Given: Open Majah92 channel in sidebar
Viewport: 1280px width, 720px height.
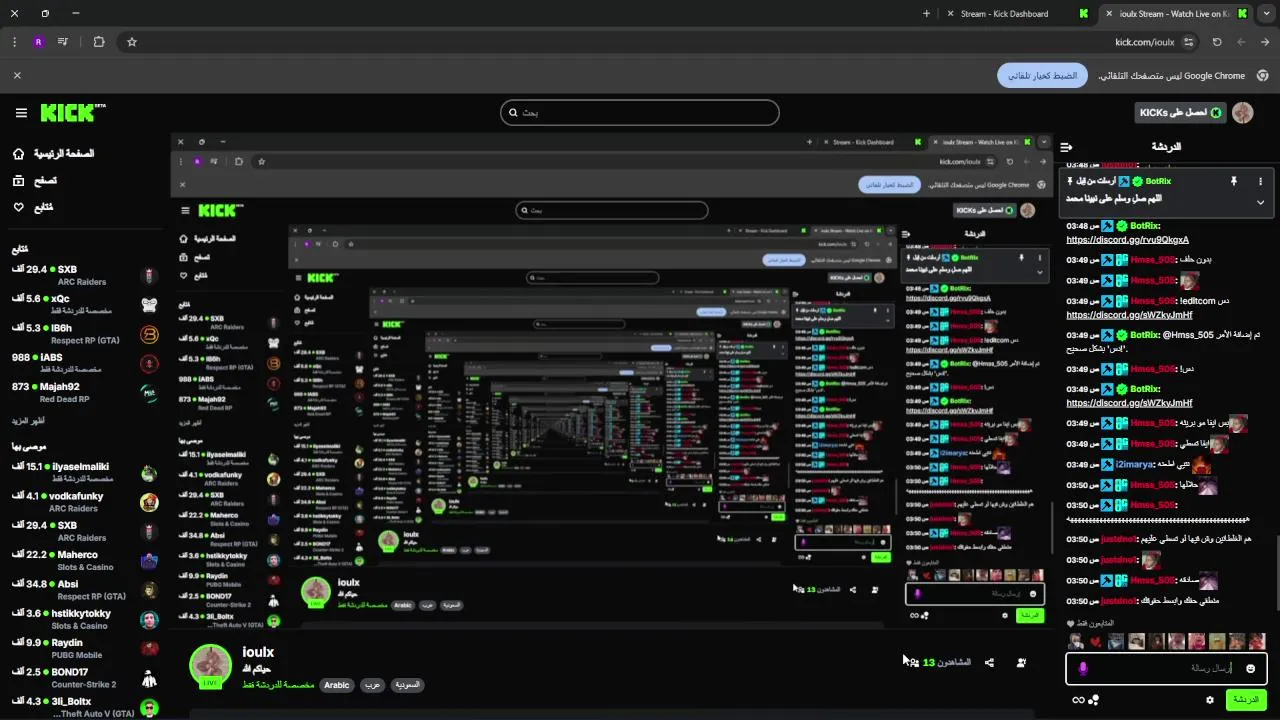Looking at the screenshot, I should tap(85, 392).
